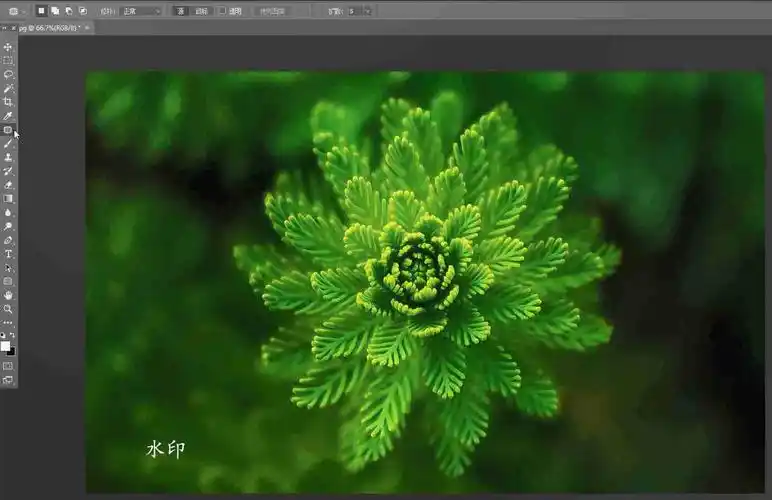Select the Patch tool in toolbar
Image resolution: width=772 pixels, height=500 pixels.
[8, 130]
